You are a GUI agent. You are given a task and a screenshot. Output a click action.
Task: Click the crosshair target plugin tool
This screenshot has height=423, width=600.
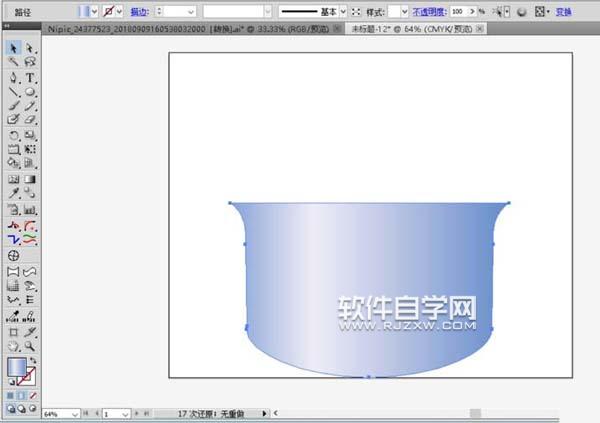(13, 255)
